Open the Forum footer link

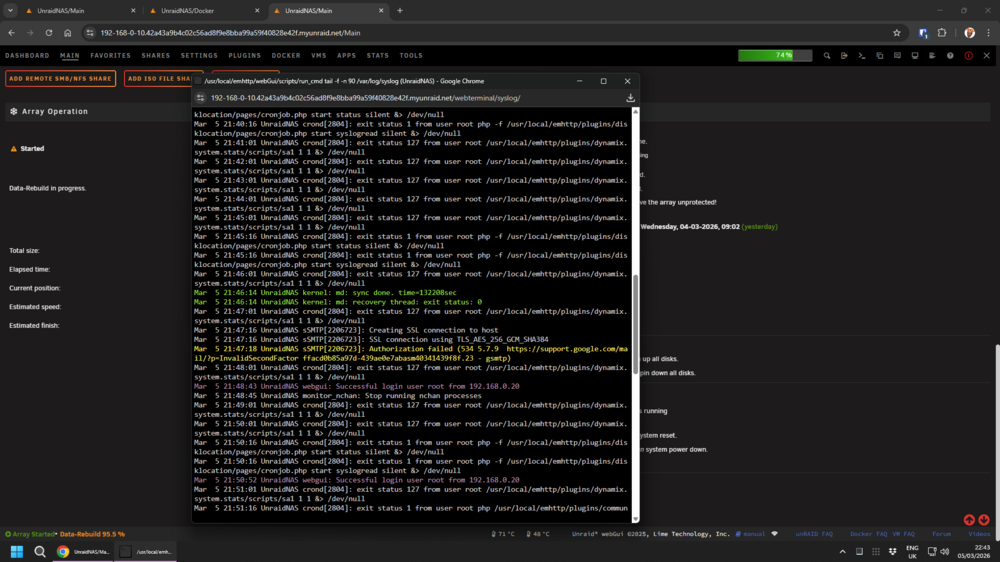[941, 534]
